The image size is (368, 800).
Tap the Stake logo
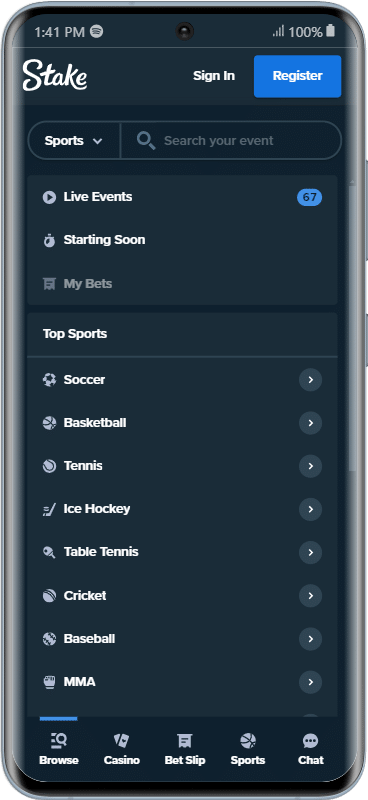(55, 76)
